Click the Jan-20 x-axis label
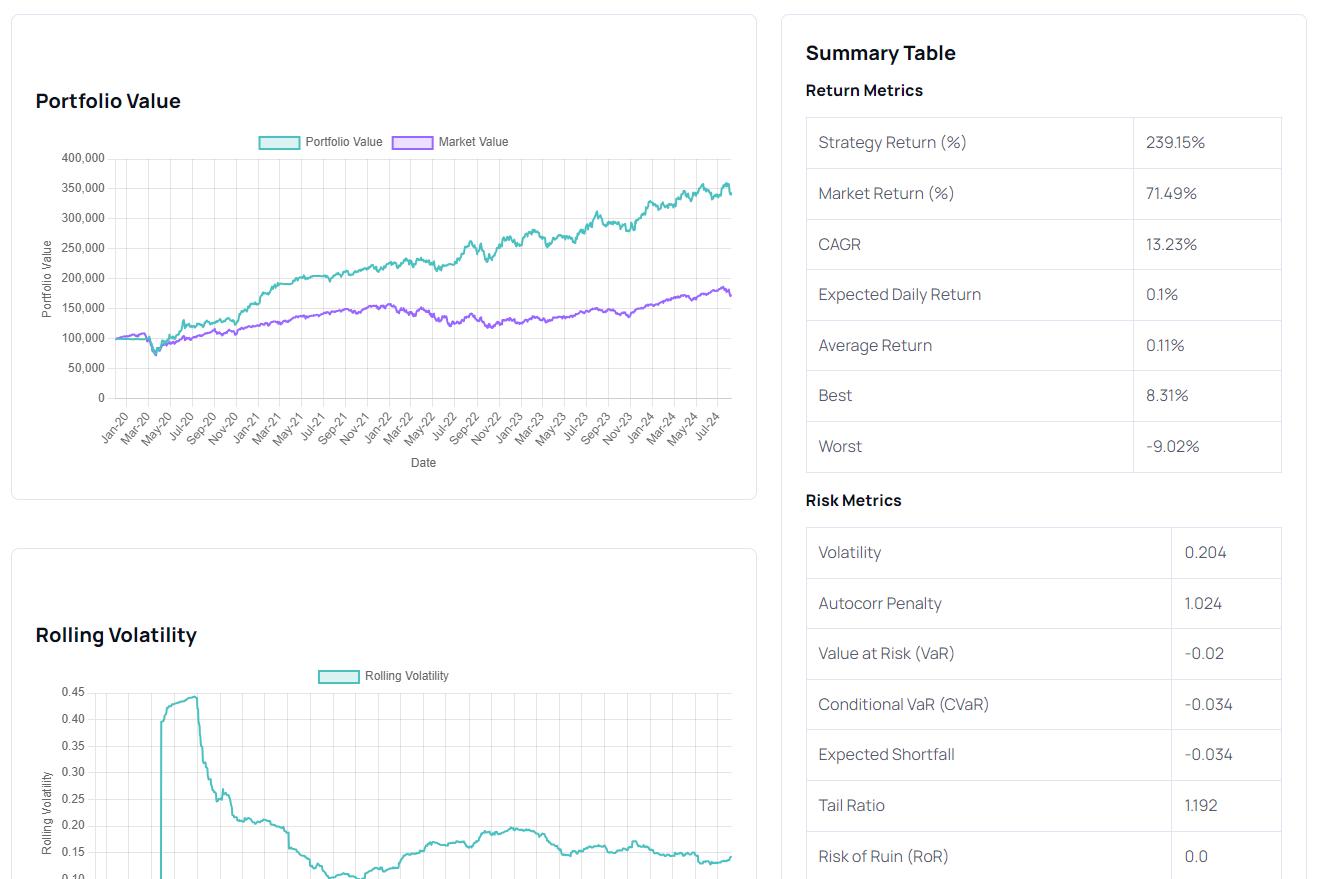This screenshot has height=879, width=1320. click(115, 428)
